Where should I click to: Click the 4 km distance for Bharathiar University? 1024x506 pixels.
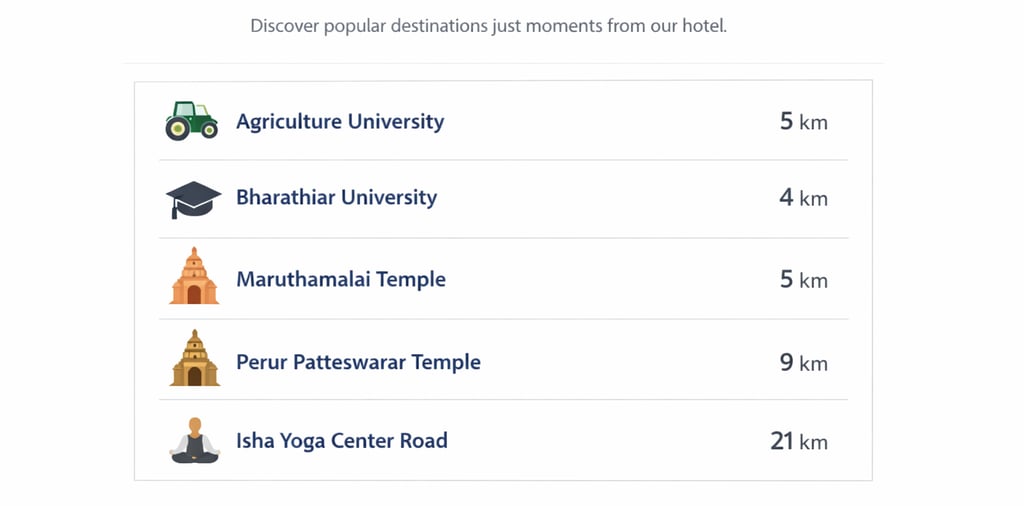click(804, 197)
